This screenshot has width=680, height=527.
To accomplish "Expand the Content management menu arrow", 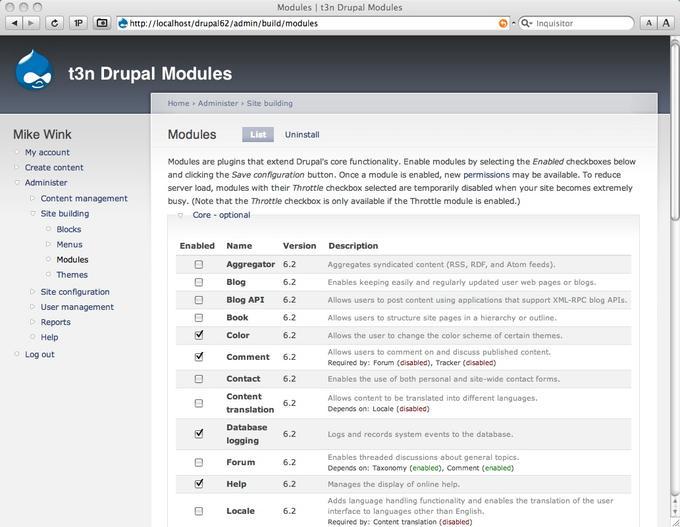I will (33, 198).
